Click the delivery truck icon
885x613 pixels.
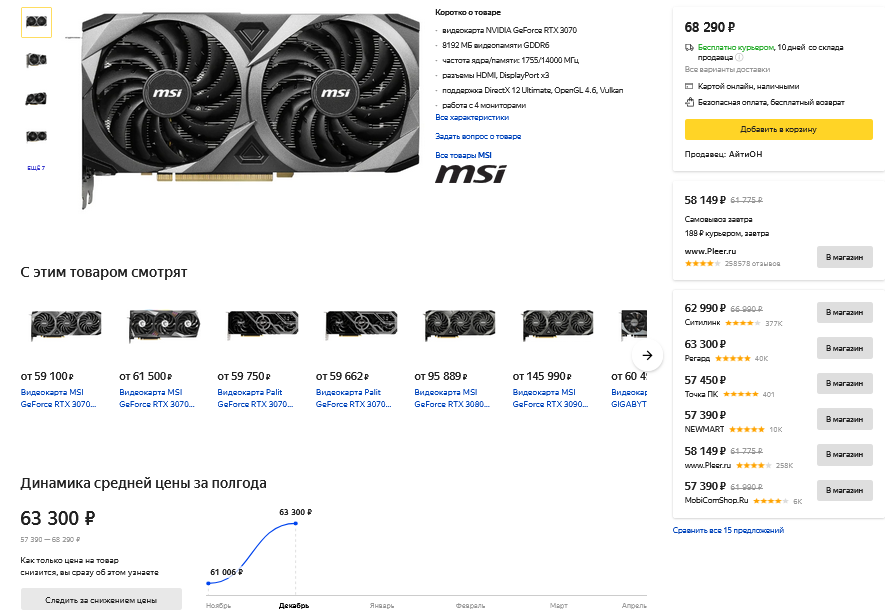[690, 47]
